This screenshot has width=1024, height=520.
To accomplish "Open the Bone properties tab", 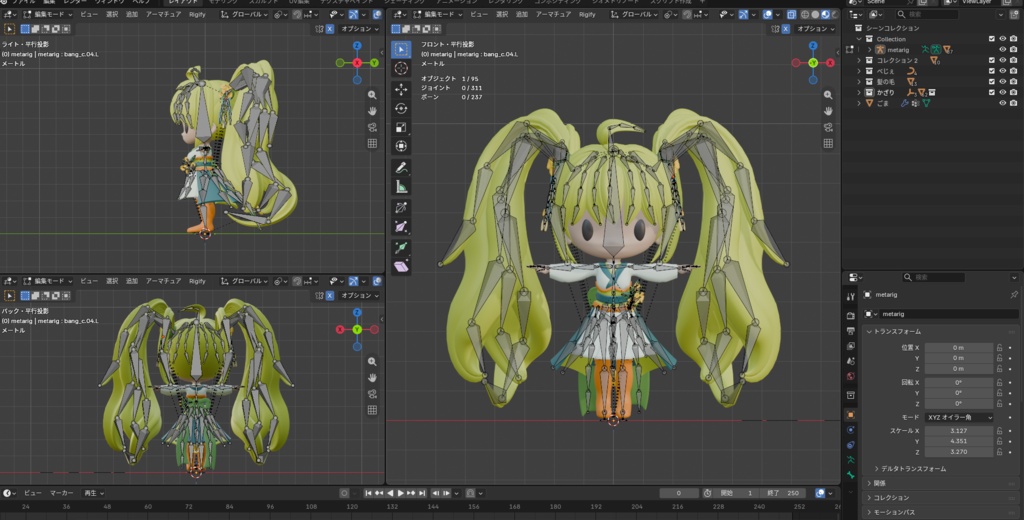I will point(850,475).
